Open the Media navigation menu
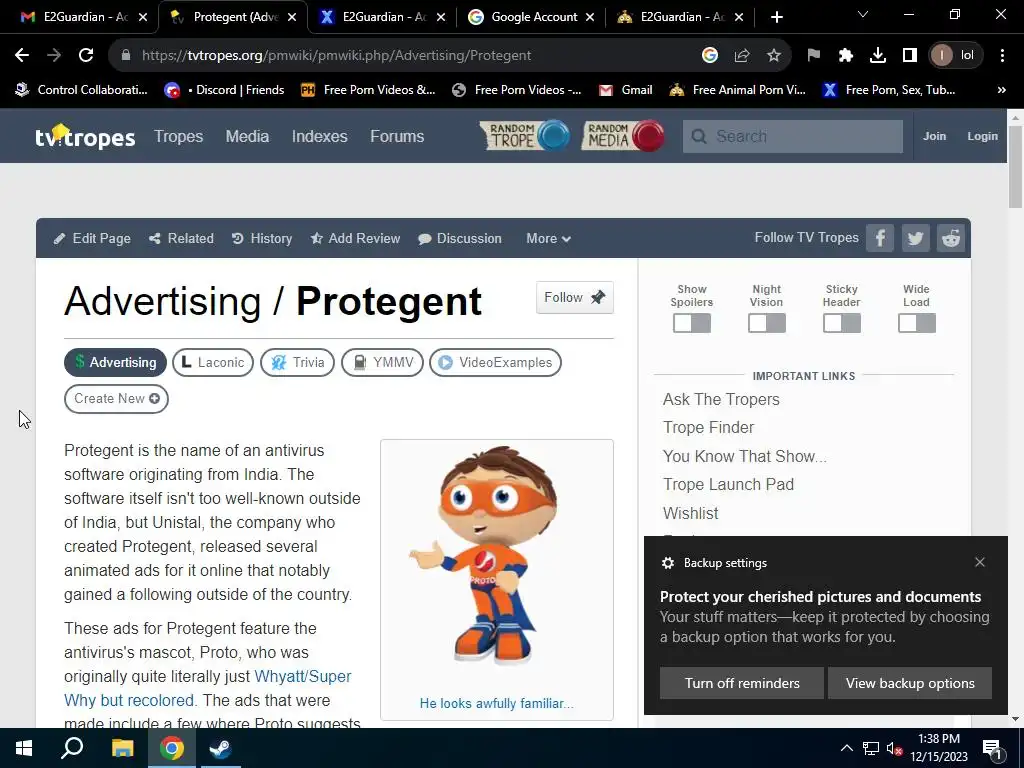The image size is (1024, 768). (x=247, y=136)
